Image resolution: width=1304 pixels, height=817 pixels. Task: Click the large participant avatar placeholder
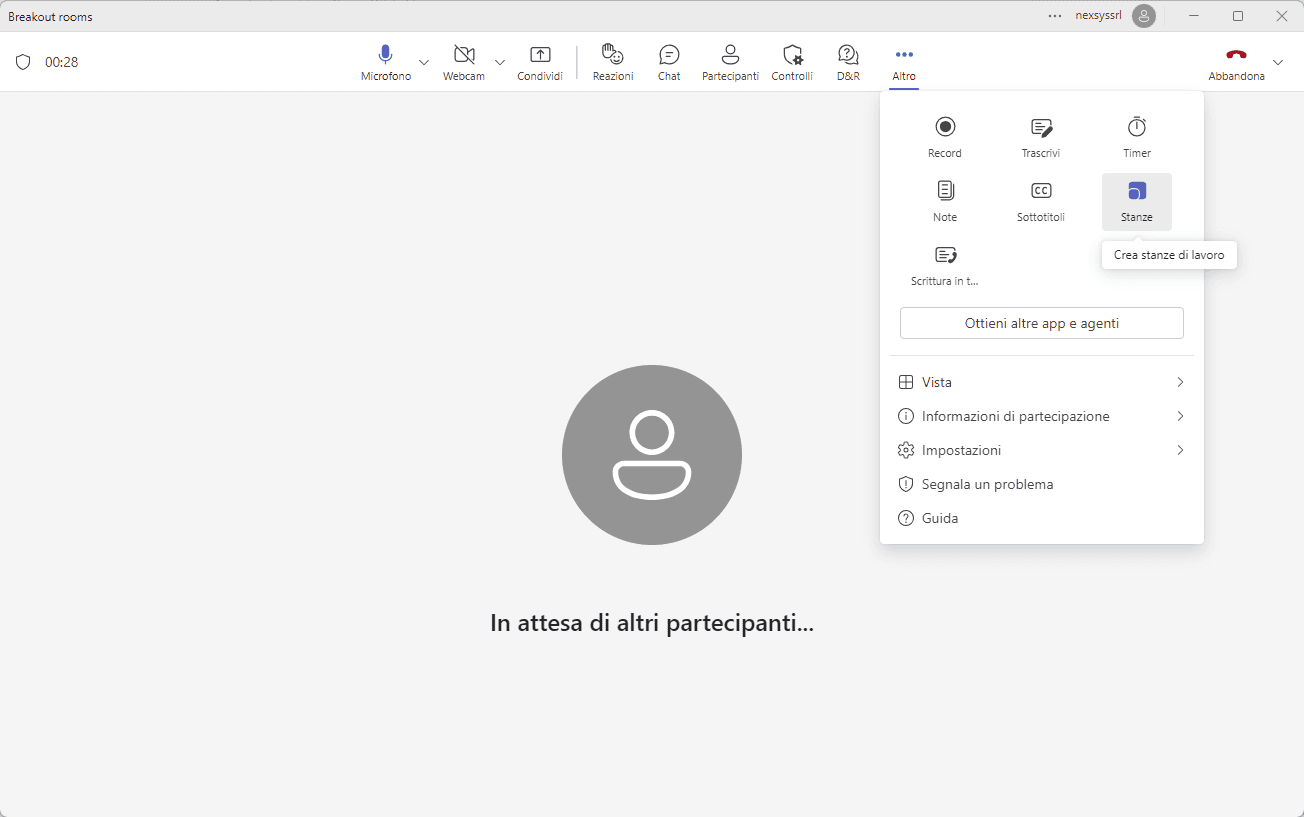[x=652, y=455]
